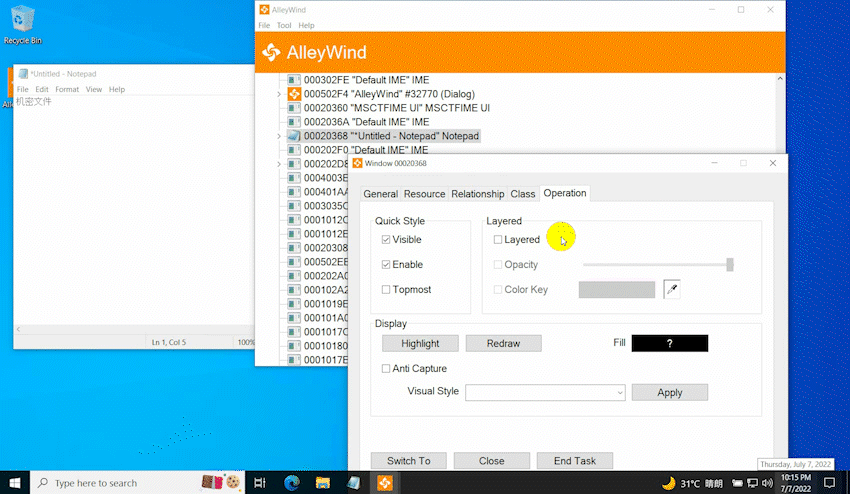Click window icon beside 0002036A Default IME
This screenshot has height=494, width=850.
[294, 122]
